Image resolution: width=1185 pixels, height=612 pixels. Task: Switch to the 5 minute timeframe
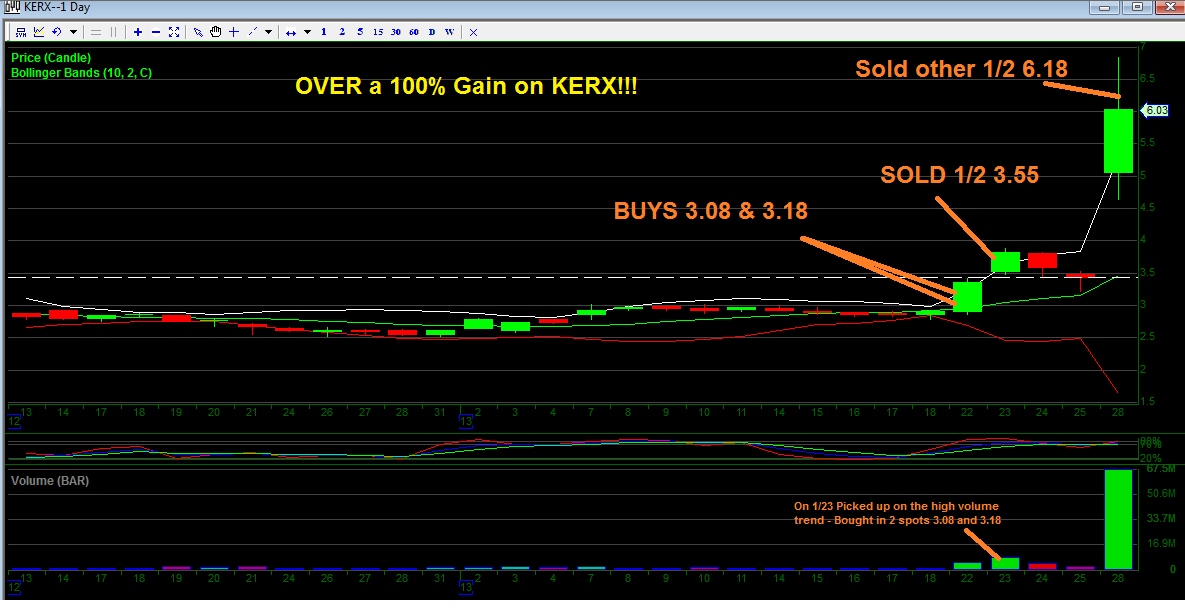click(360, 32)
